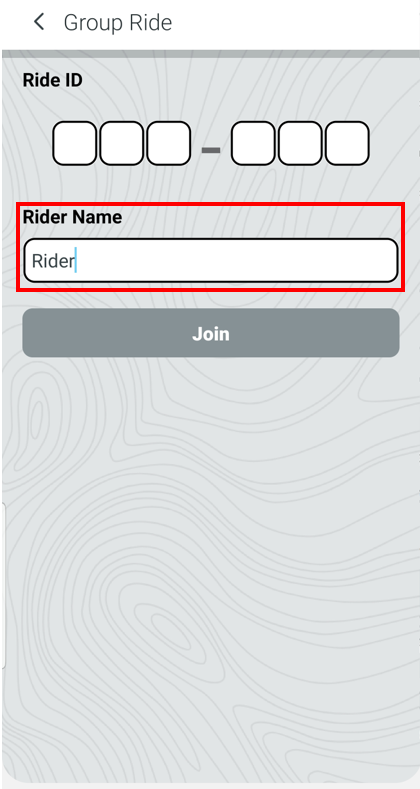Viewport: 420px width, 789px height.
Task: Focus the Rider Name text field
Action: pos(211,261)
